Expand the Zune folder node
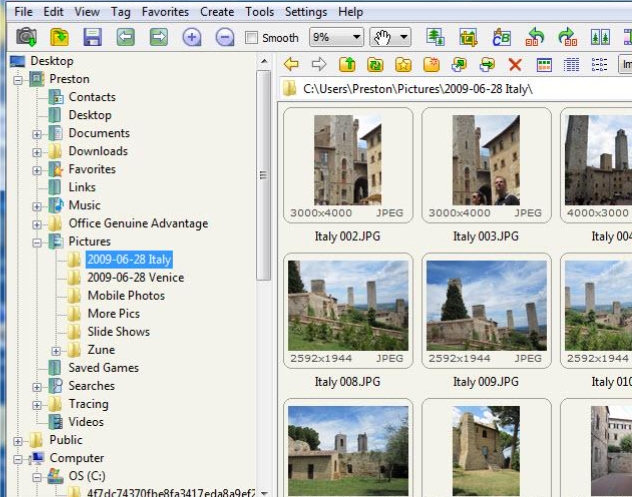Viewport: 632px width, 497px height. pyautogui.click(x=56, y=351)
